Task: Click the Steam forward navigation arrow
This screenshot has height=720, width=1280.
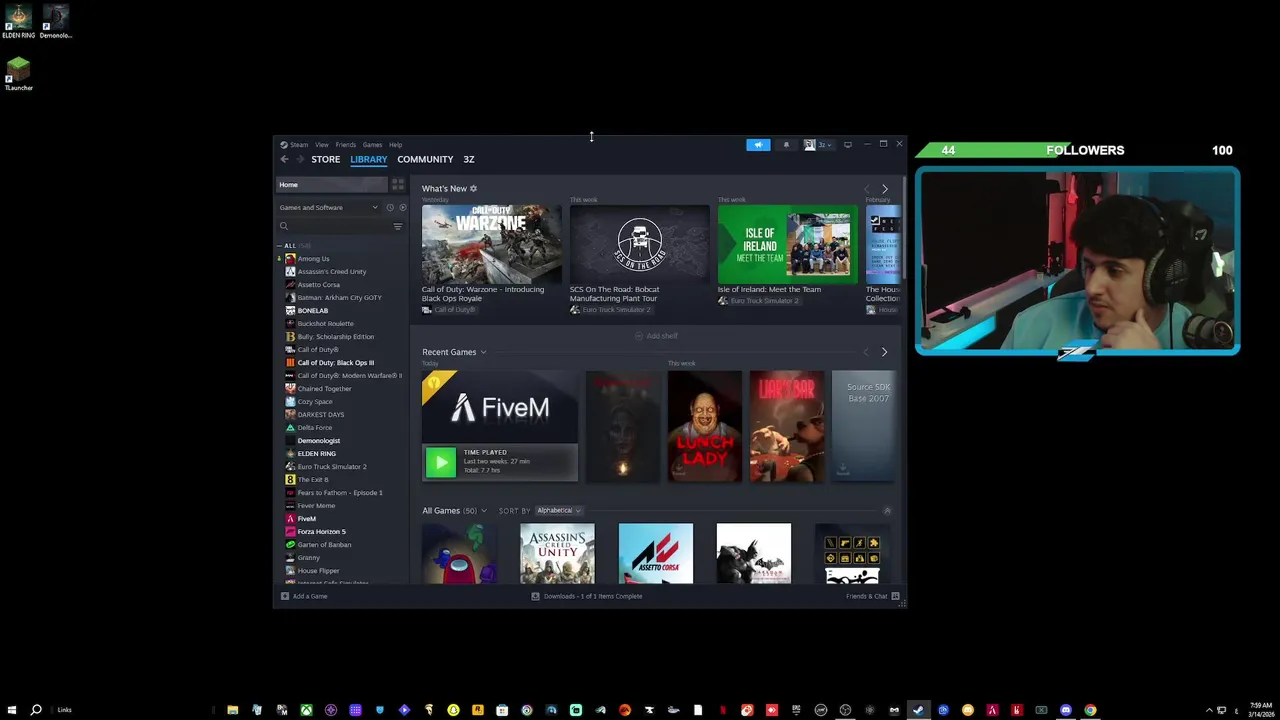Action: coord(299,159)
